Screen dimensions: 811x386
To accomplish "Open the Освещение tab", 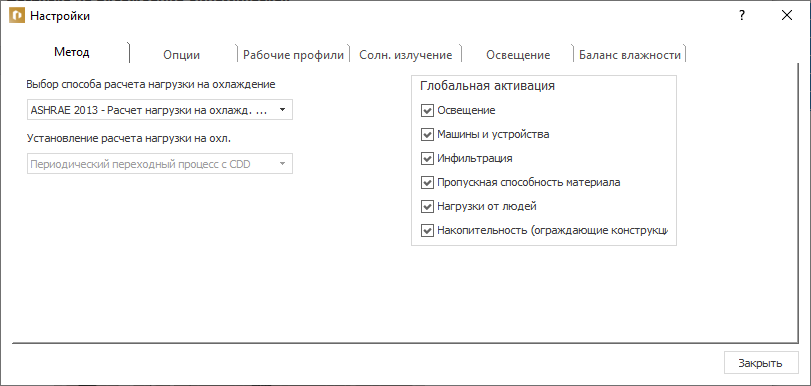I will pyautogui.click(x=518, y=55).
